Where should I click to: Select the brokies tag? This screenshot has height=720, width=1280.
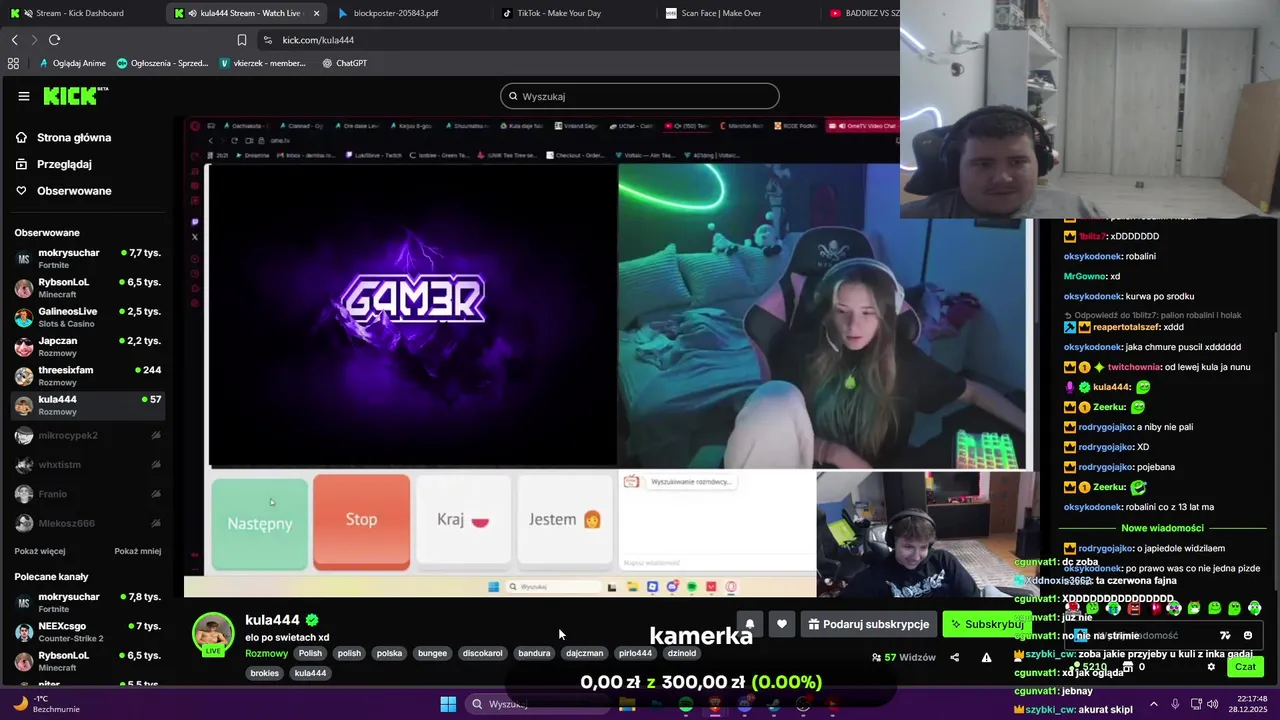(264, 673)
